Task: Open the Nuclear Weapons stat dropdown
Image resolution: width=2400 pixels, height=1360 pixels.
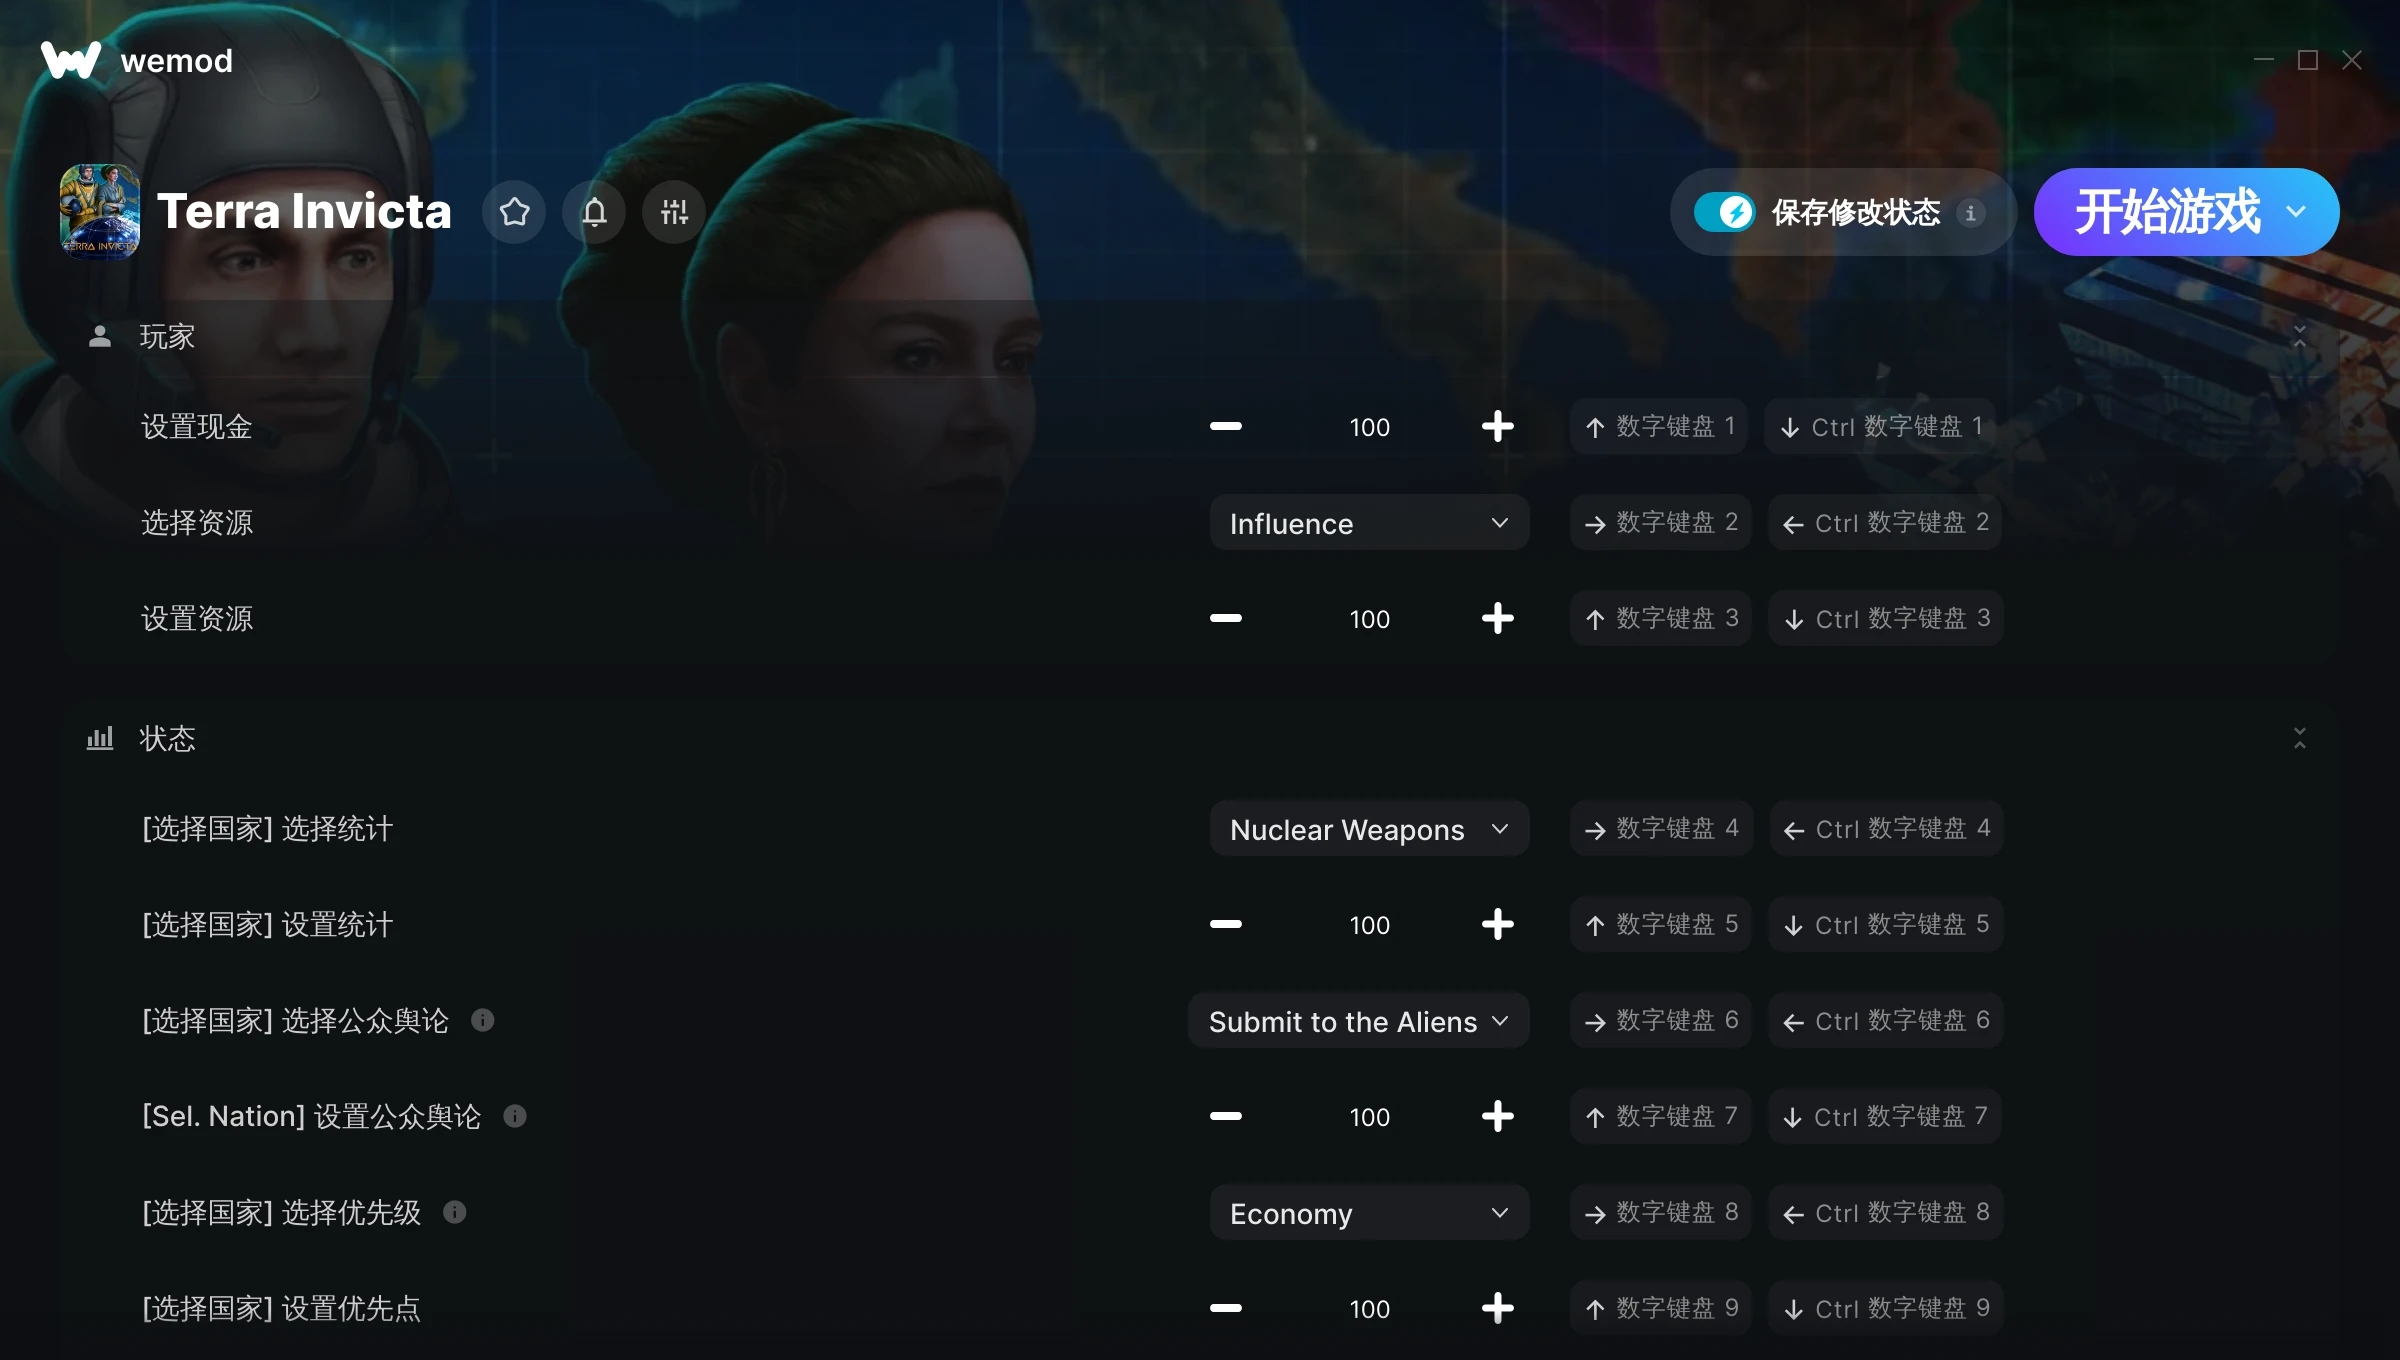Action: (x=1369, y=829)
